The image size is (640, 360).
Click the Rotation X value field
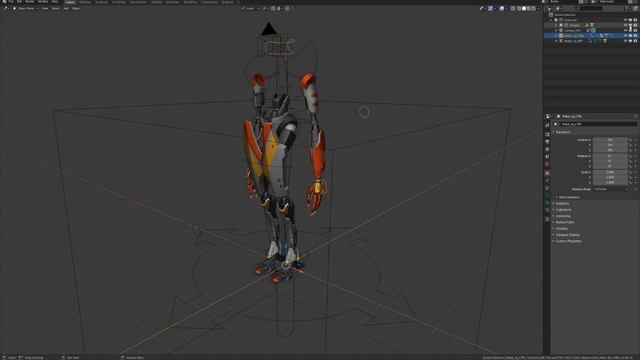610,156
